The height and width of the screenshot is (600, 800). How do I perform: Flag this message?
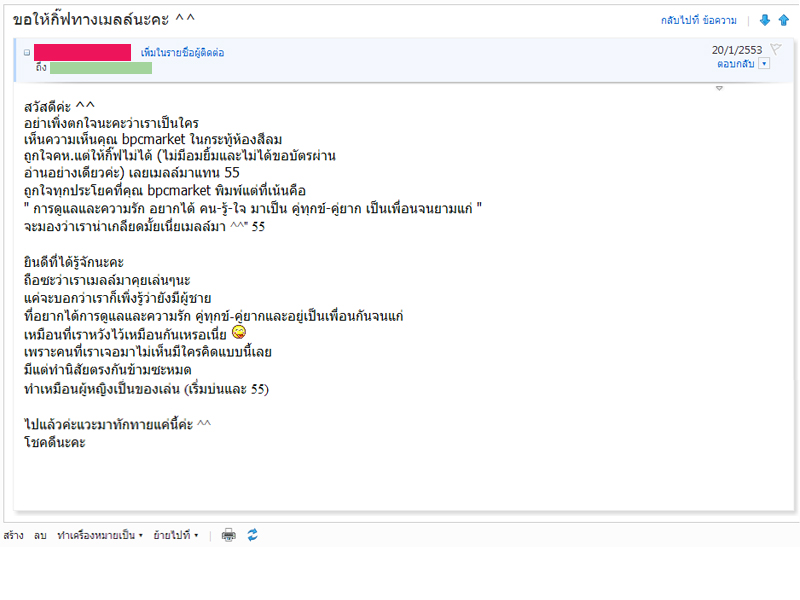point(776,49)
